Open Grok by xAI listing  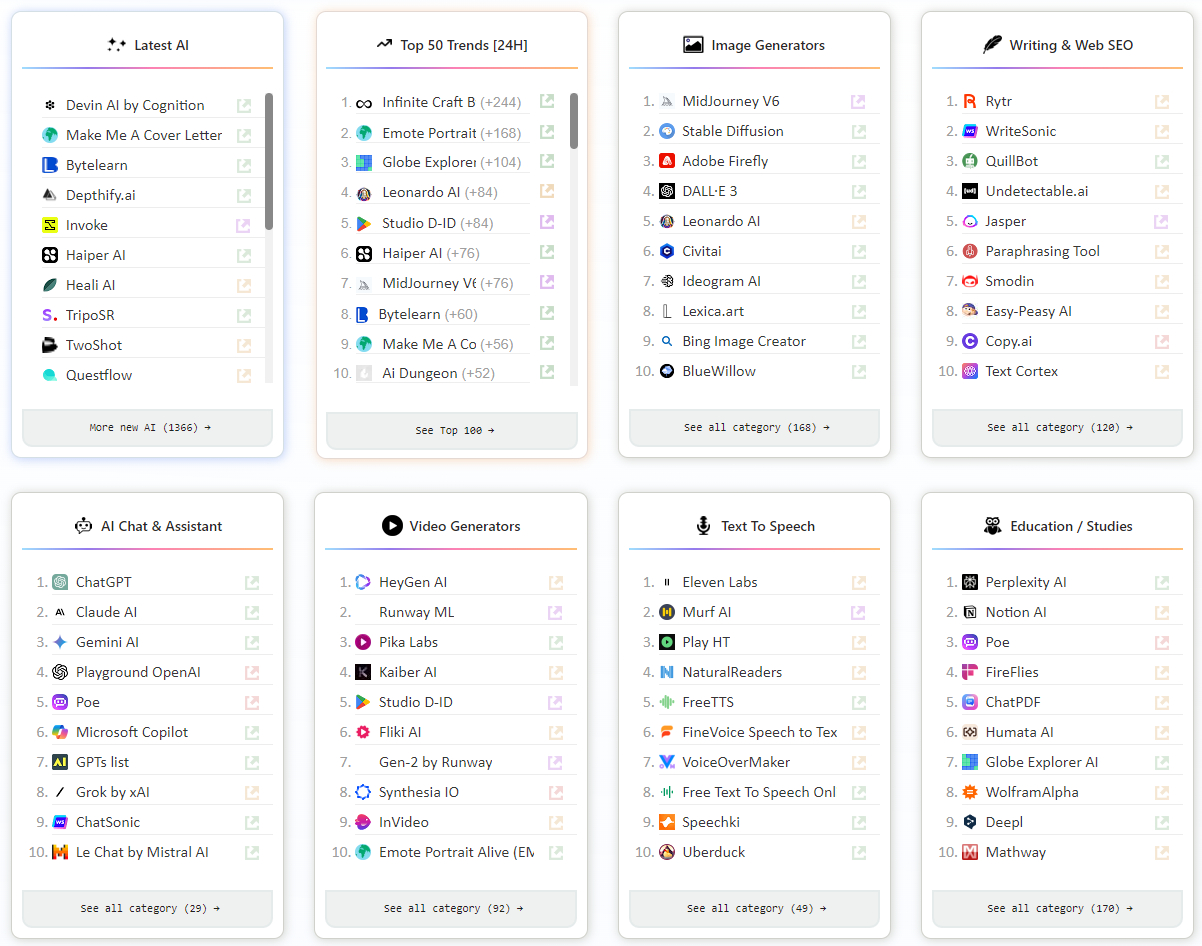pos(113,792)
